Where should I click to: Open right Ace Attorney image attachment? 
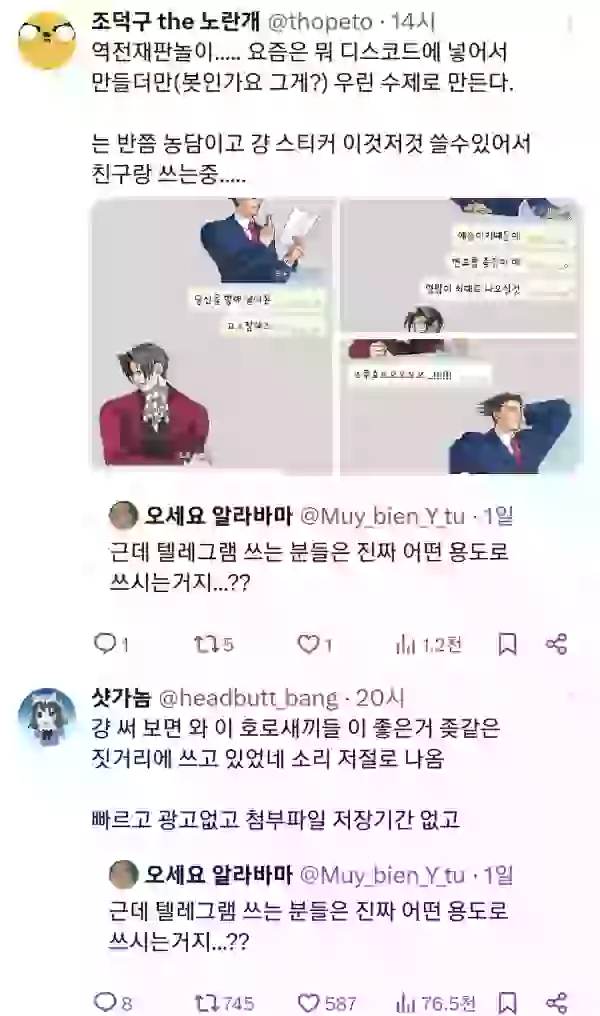461,336
